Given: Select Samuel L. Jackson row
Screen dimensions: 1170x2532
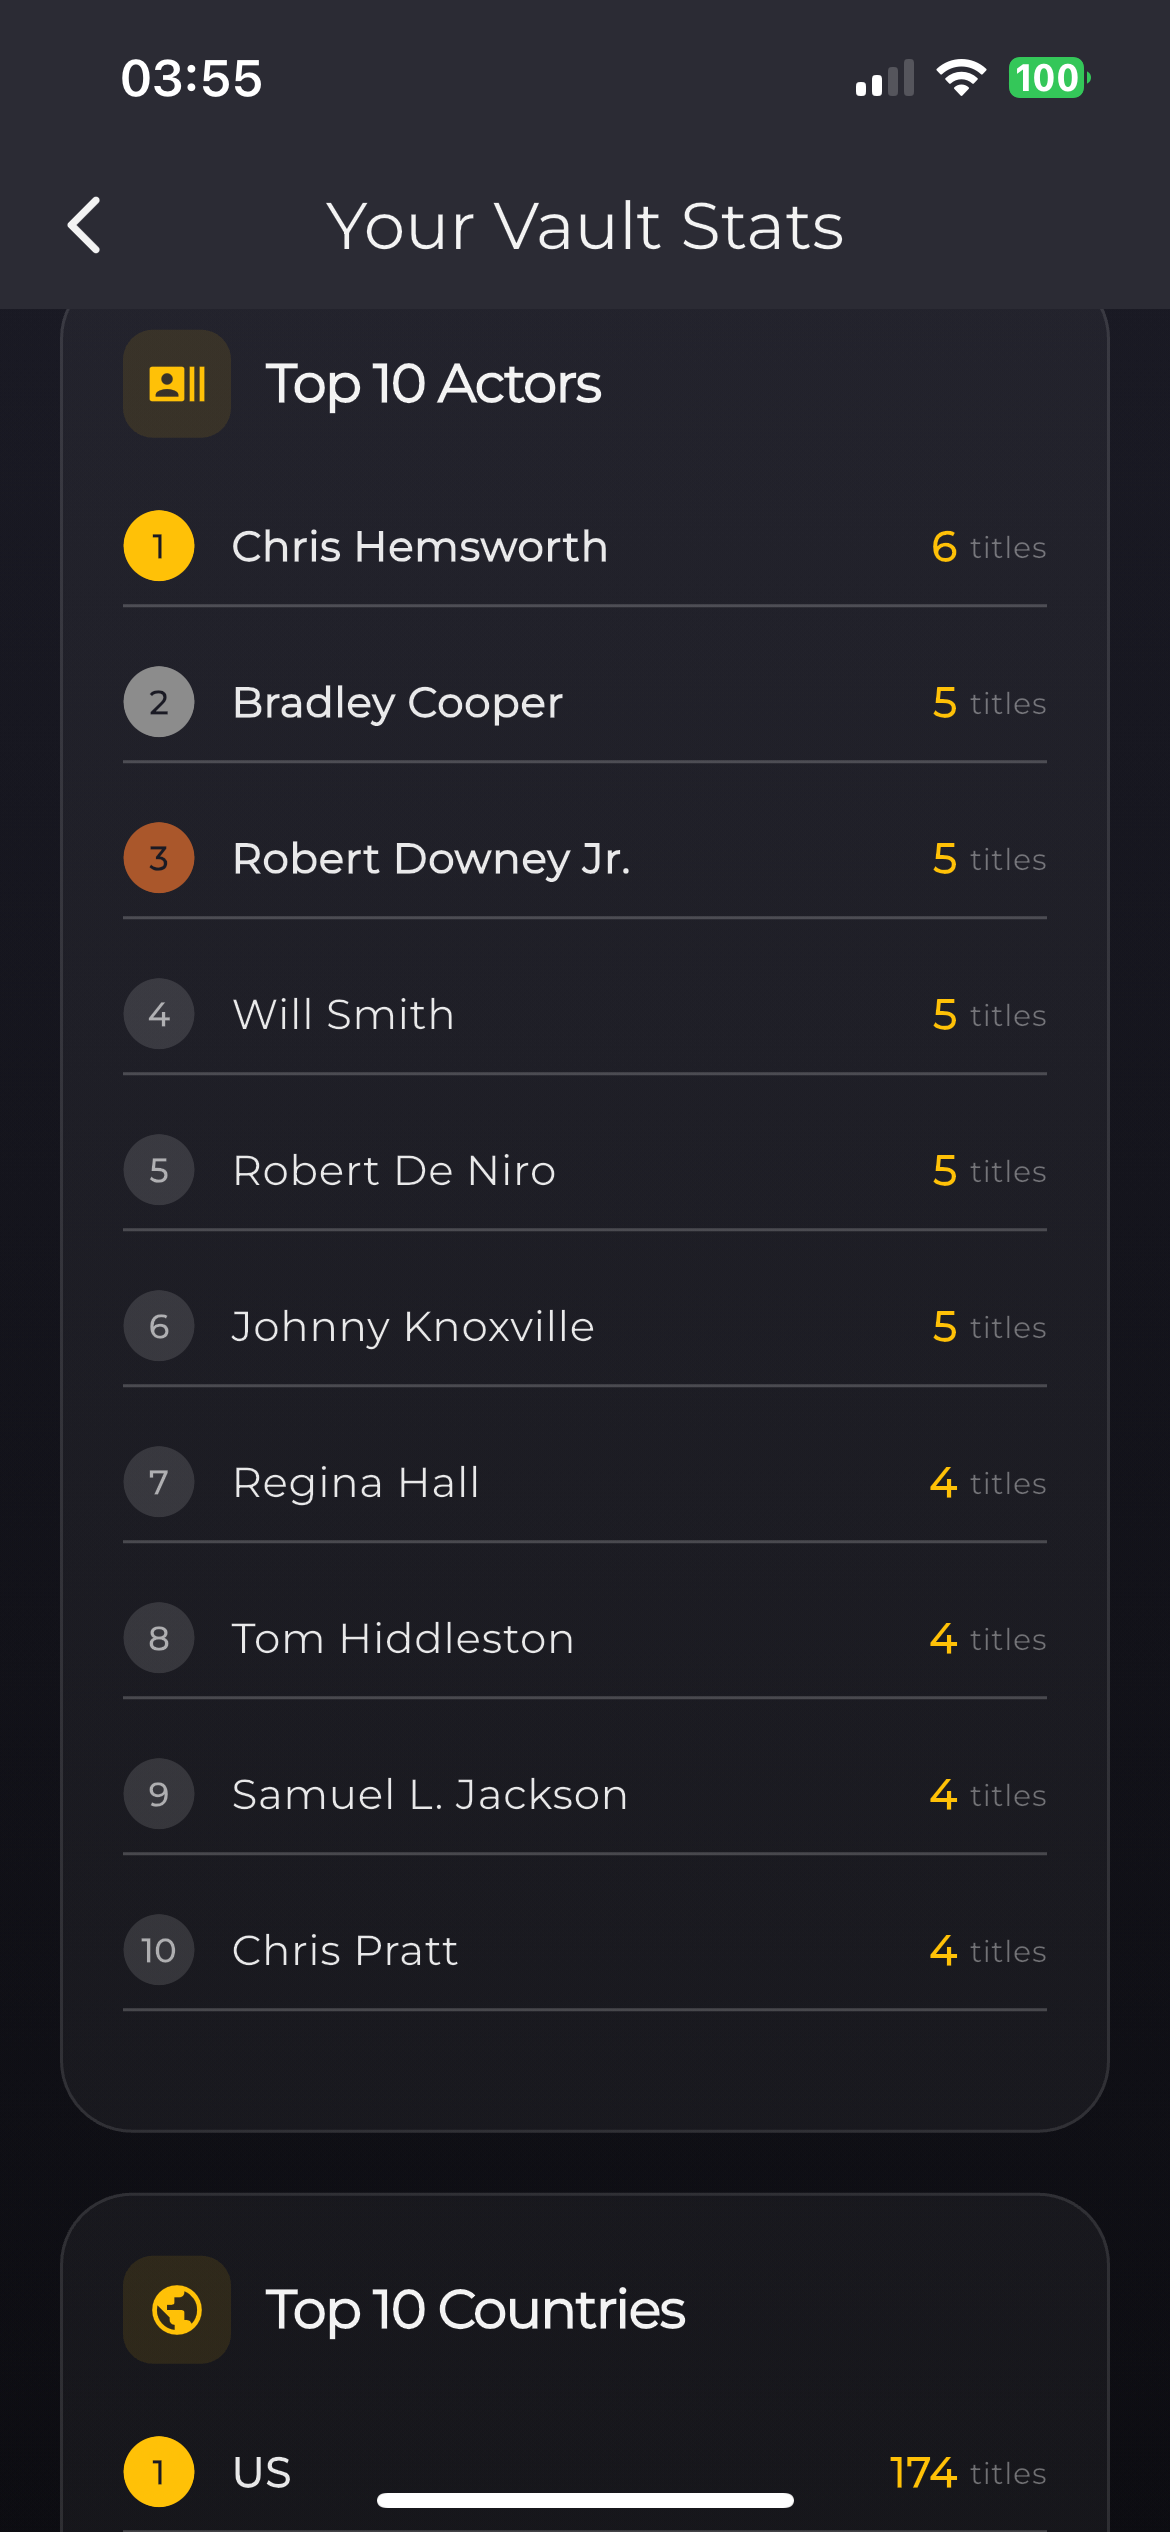Looking at the screenshot, I should click(430, 1795).
